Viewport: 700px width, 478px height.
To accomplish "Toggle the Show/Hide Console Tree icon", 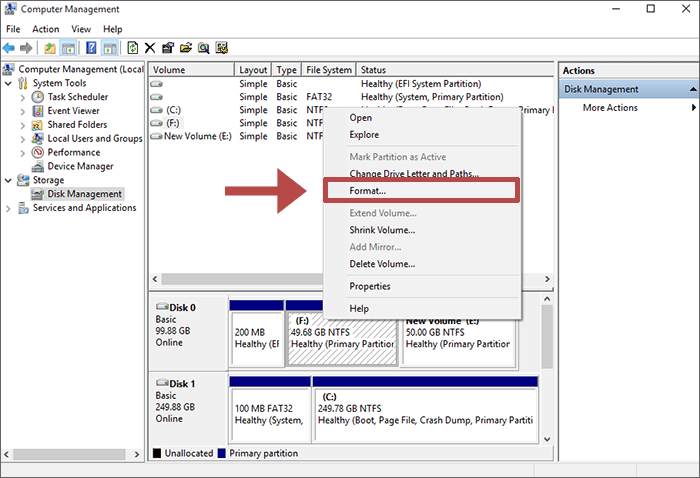I will tap(68, 48).
